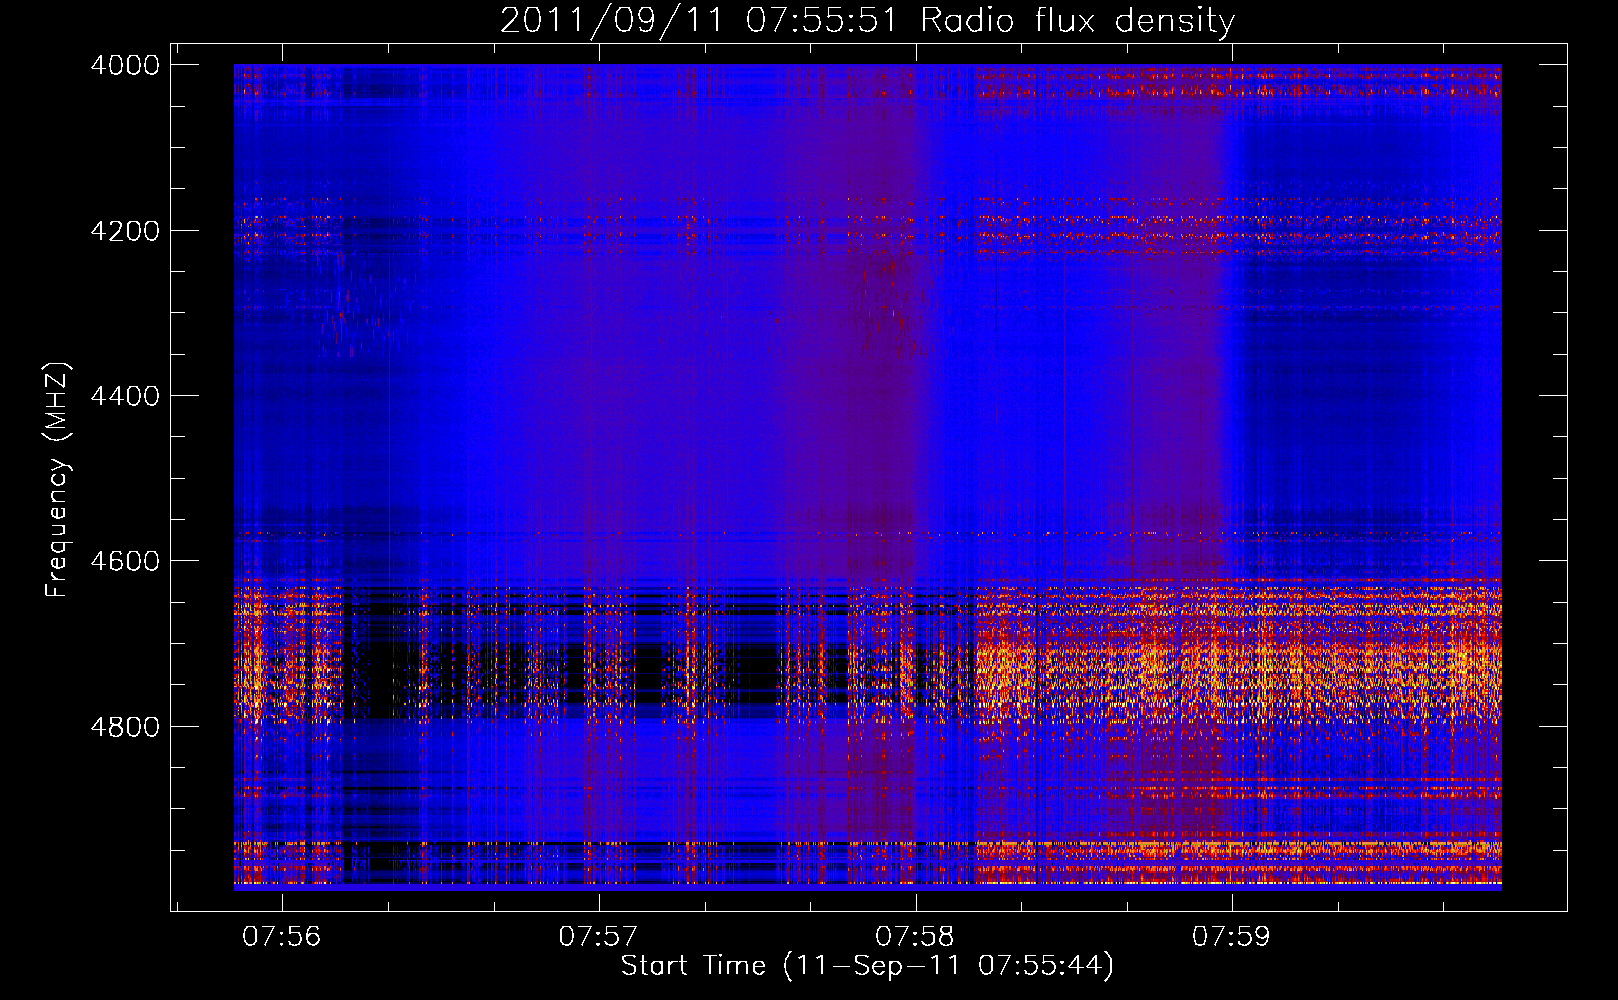The height and width of the screenshot is (1000, 1618).
Task: Click the 4800 frequency axis label
Action: [x=125, y=726]
